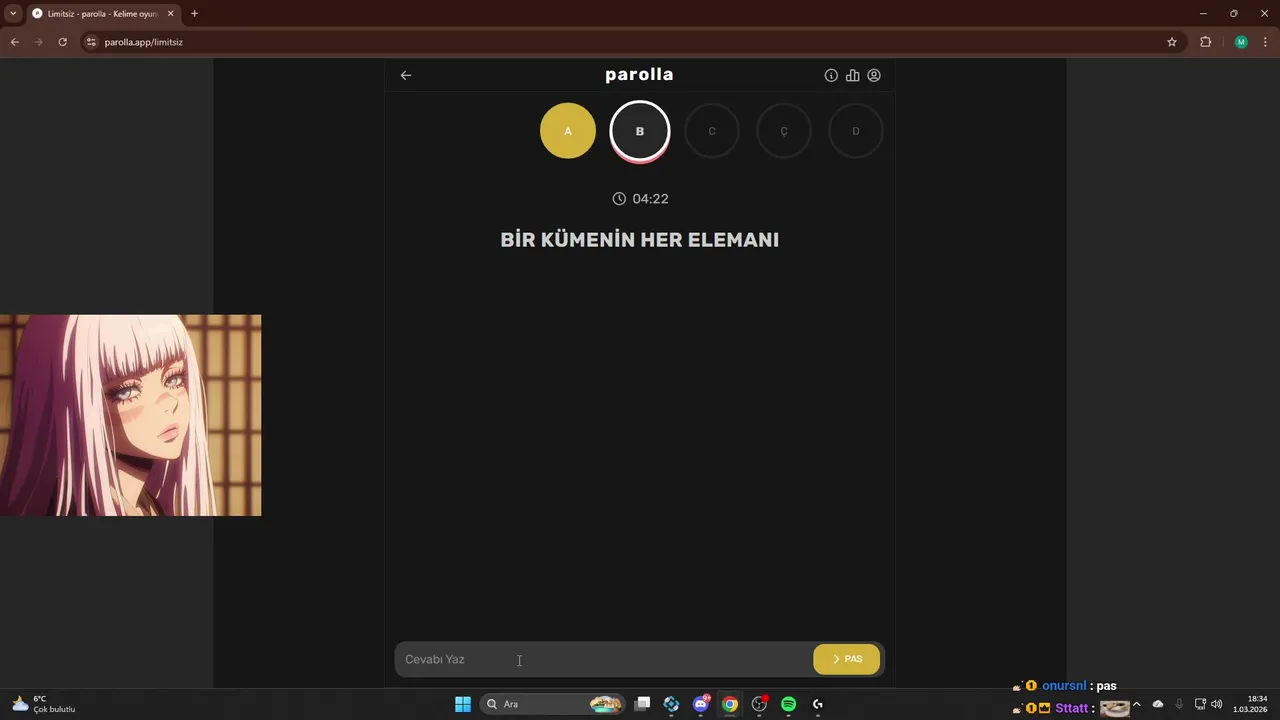1280x720 pixels.
Task: Focus the Cevabı Yaz answer field
Action: tap(604, 659)
